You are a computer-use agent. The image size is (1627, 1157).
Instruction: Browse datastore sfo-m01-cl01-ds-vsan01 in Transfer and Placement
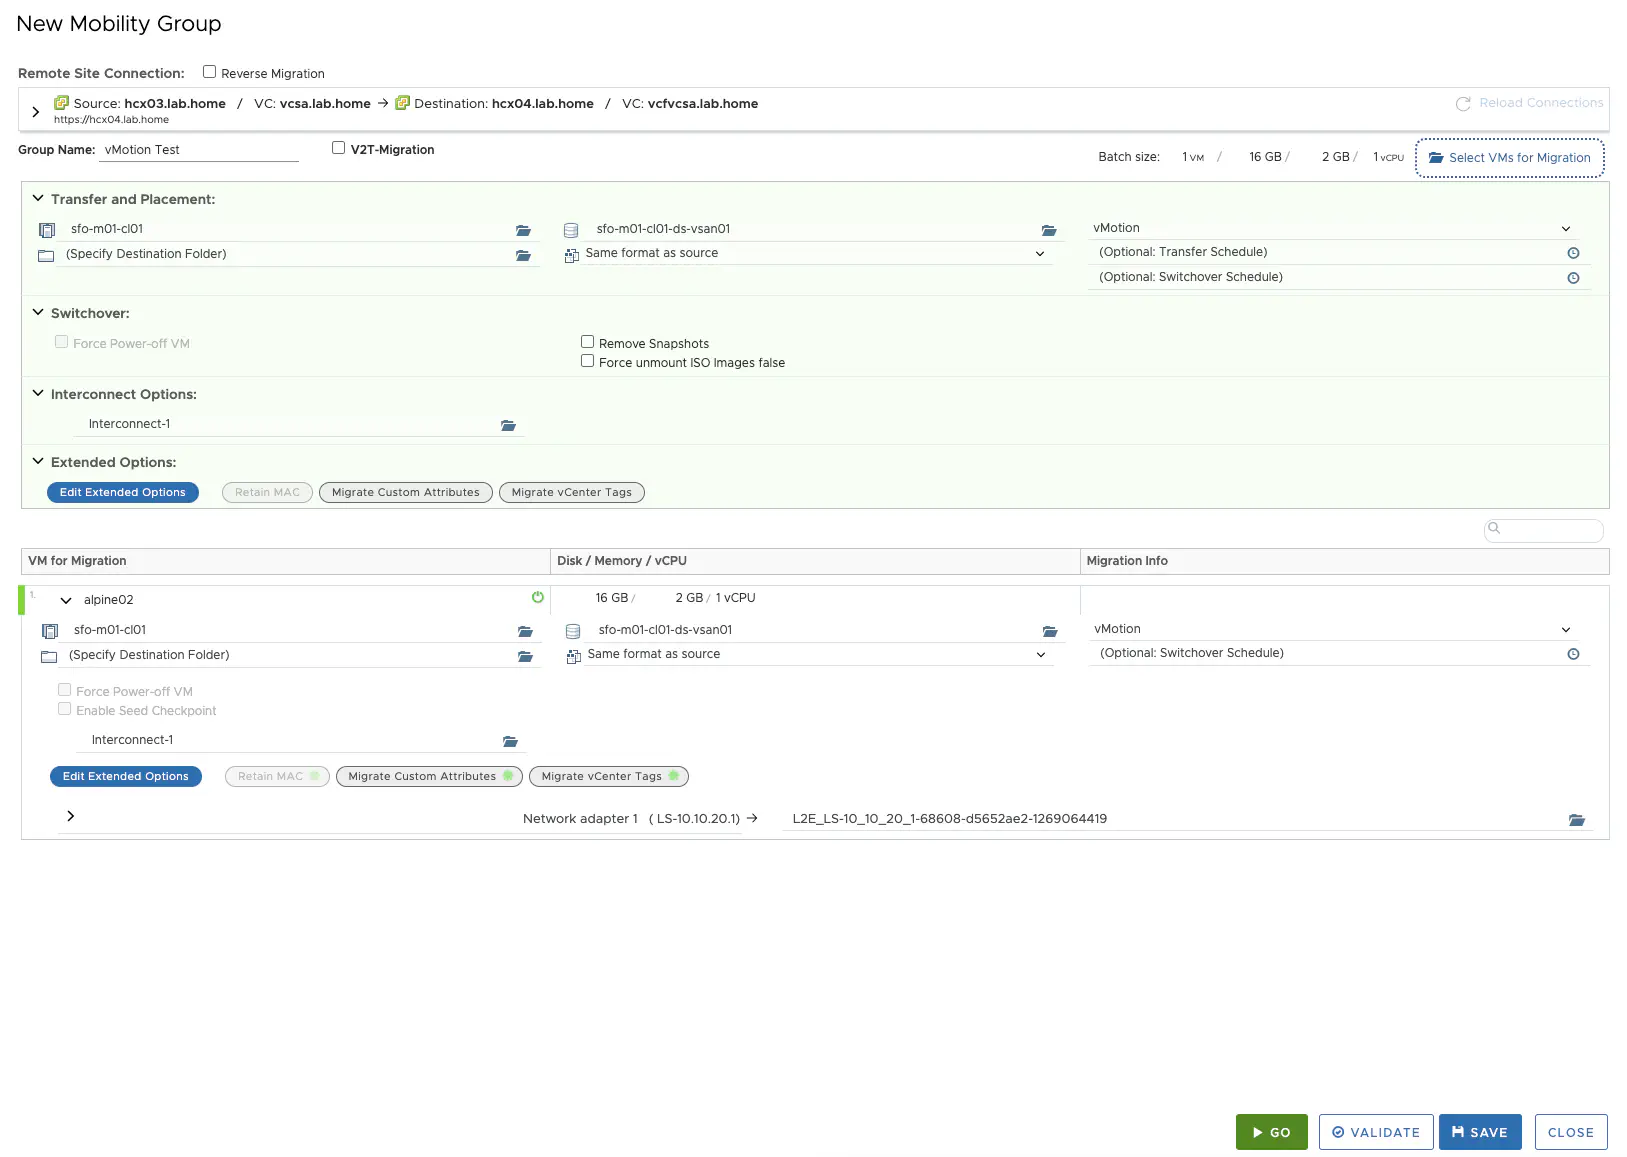click(1049, 230)
